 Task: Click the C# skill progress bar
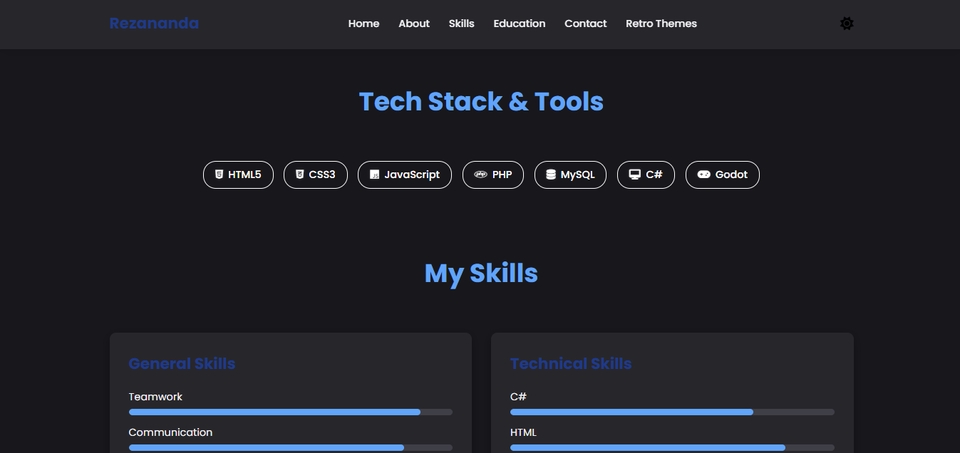(672, 412)
